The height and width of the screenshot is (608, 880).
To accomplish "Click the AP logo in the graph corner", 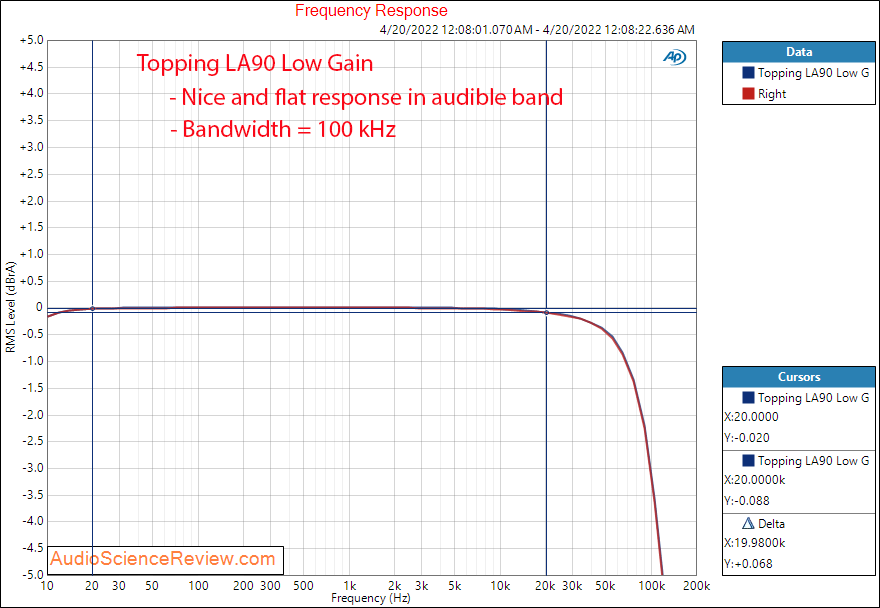I will [x=674, y=57].
